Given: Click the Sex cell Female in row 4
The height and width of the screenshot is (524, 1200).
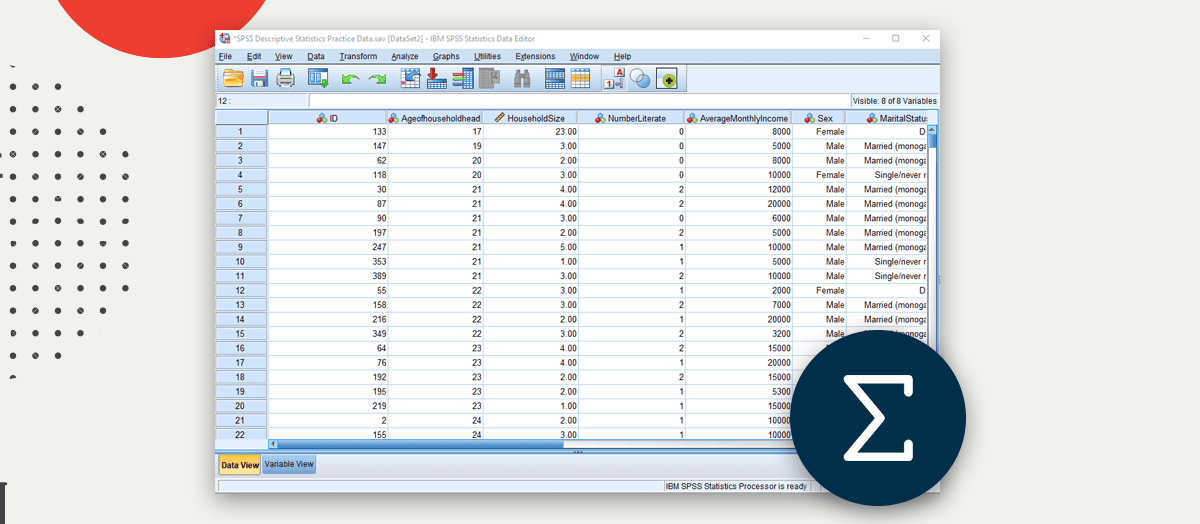Looking at the screenshot, I should pos(818,175).
